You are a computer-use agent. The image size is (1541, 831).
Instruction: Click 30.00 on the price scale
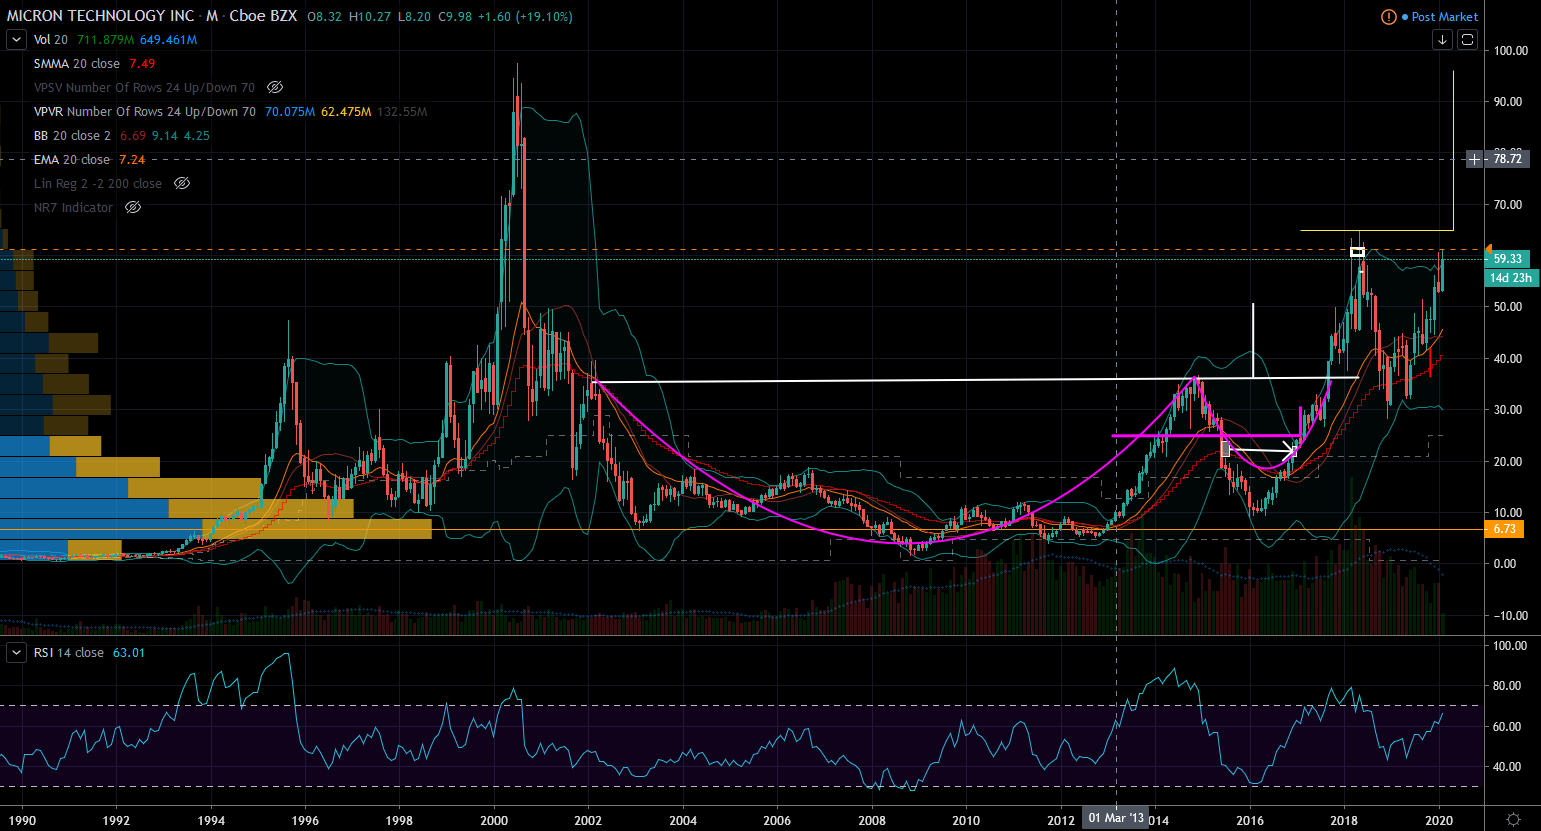point(1510,410)
